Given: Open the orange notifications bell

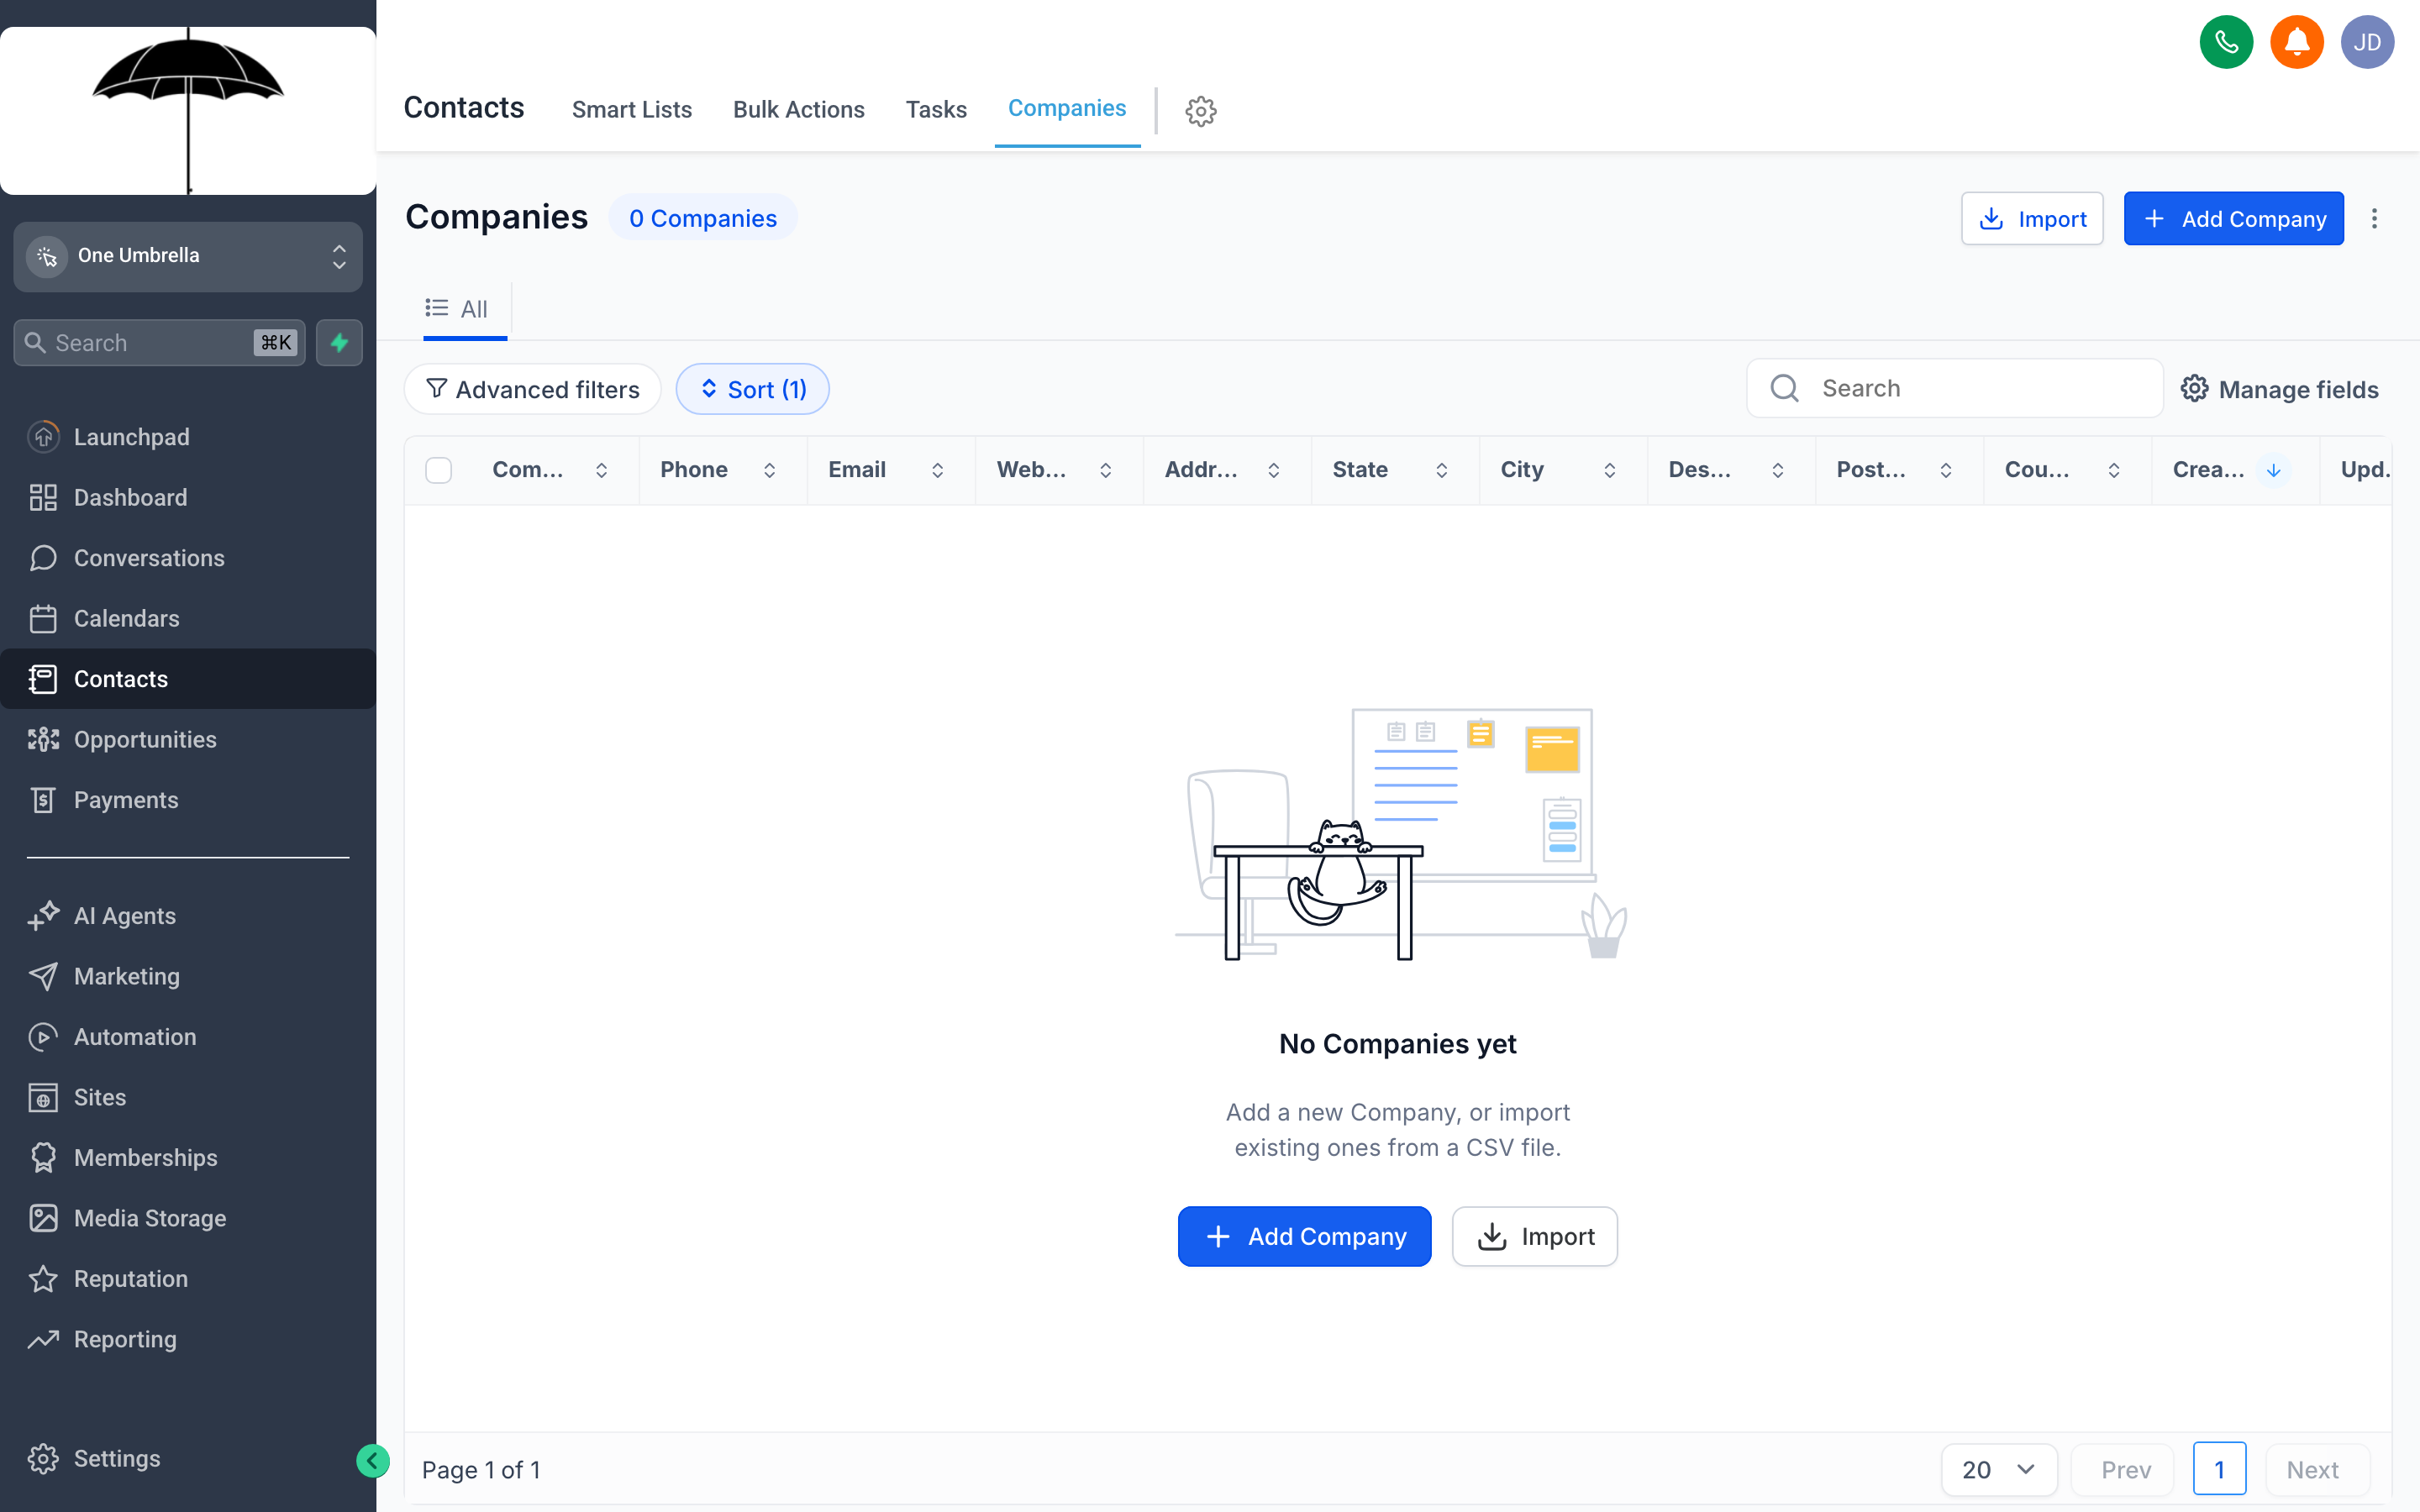Looking at the screenshot, I should [x=2297, y=42].
